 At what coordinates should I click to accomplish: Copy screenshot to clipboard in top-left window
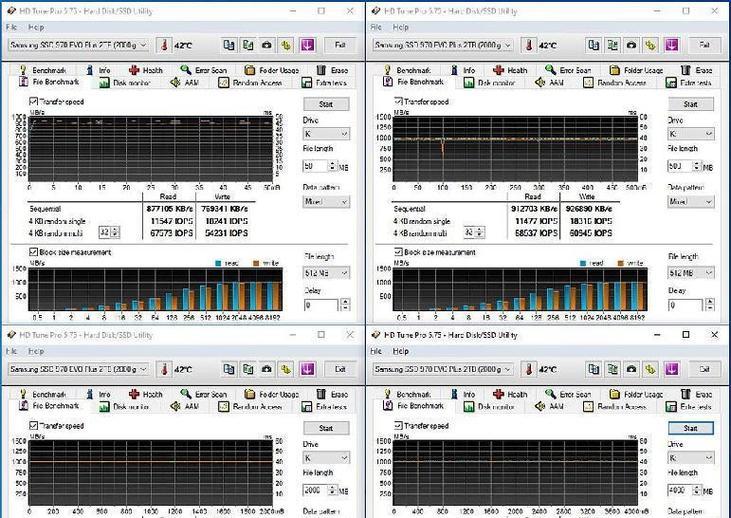[x=248, y=45]
